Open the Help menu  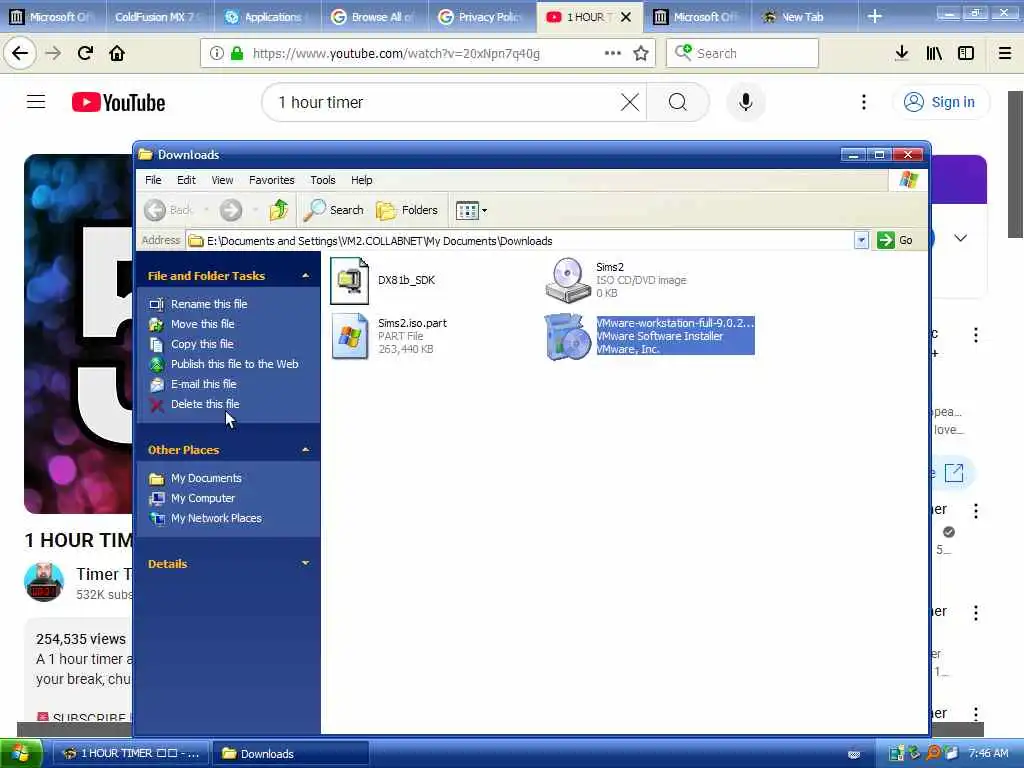pyautogui.click(x=361, y=180)
